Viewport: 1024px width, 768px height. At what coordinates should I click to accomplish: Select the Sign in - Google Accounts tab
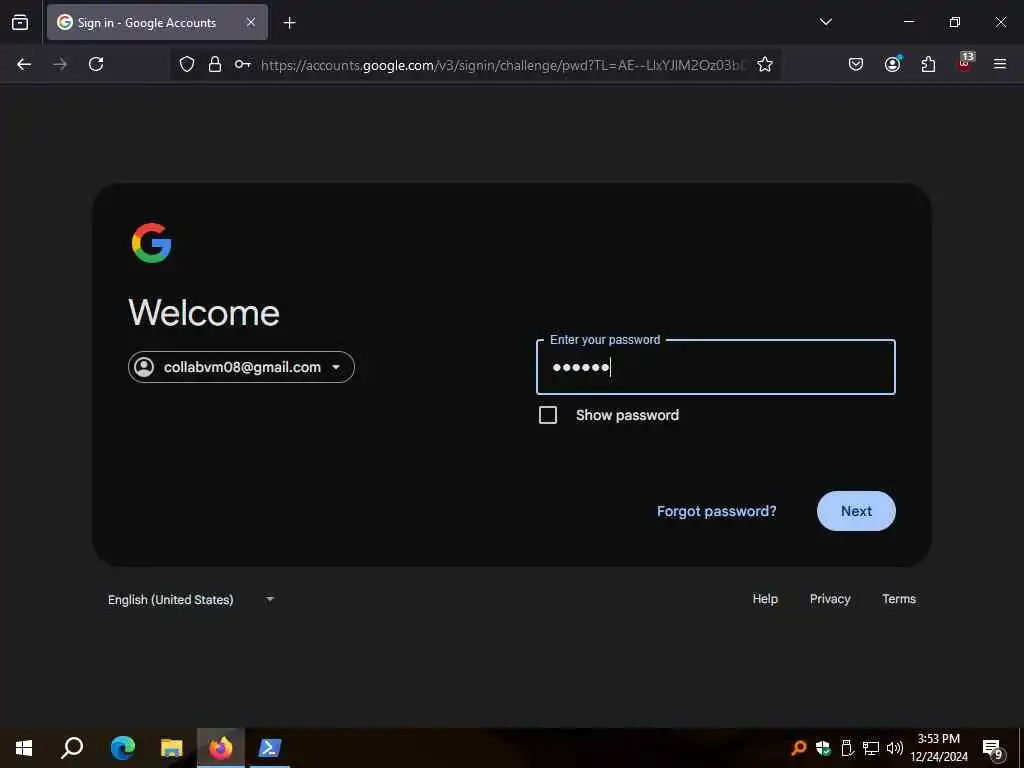tap(157, 22)
